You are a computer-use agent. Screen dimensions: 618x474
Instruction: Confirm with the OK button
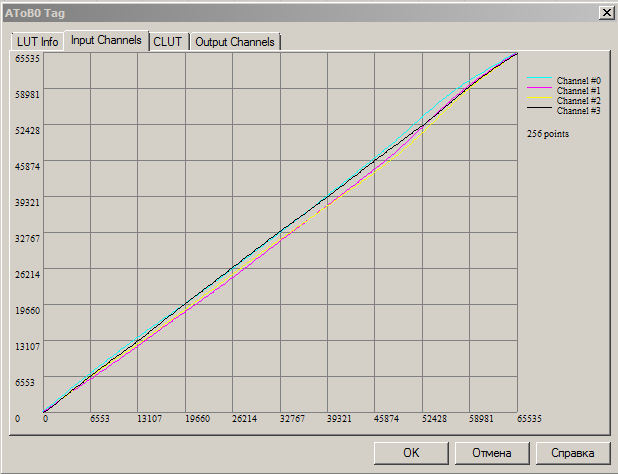411,453
